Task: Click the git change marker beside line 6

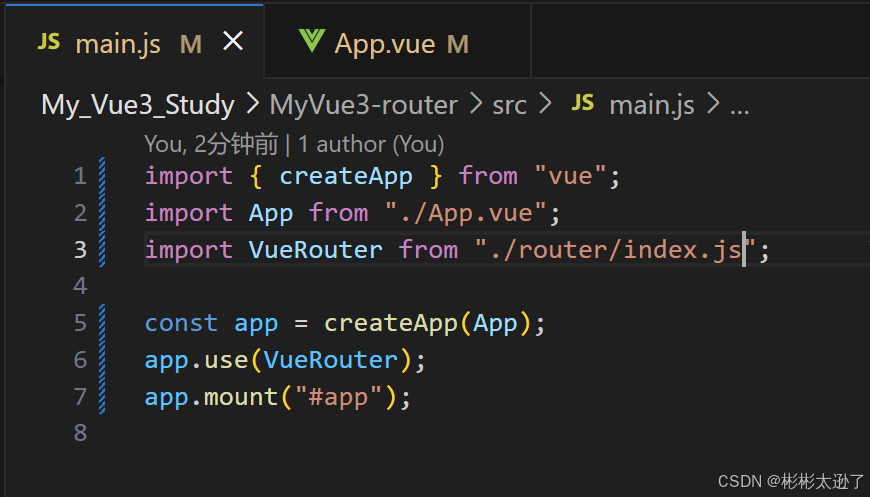Action: point(102,359)
